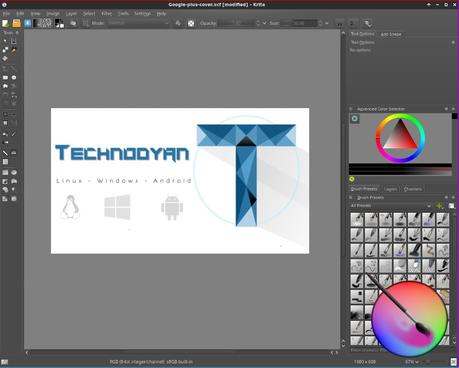Screen dimensions: 459x368
Task: Click the green add tag icon
Action: click(x=440, y=206)
